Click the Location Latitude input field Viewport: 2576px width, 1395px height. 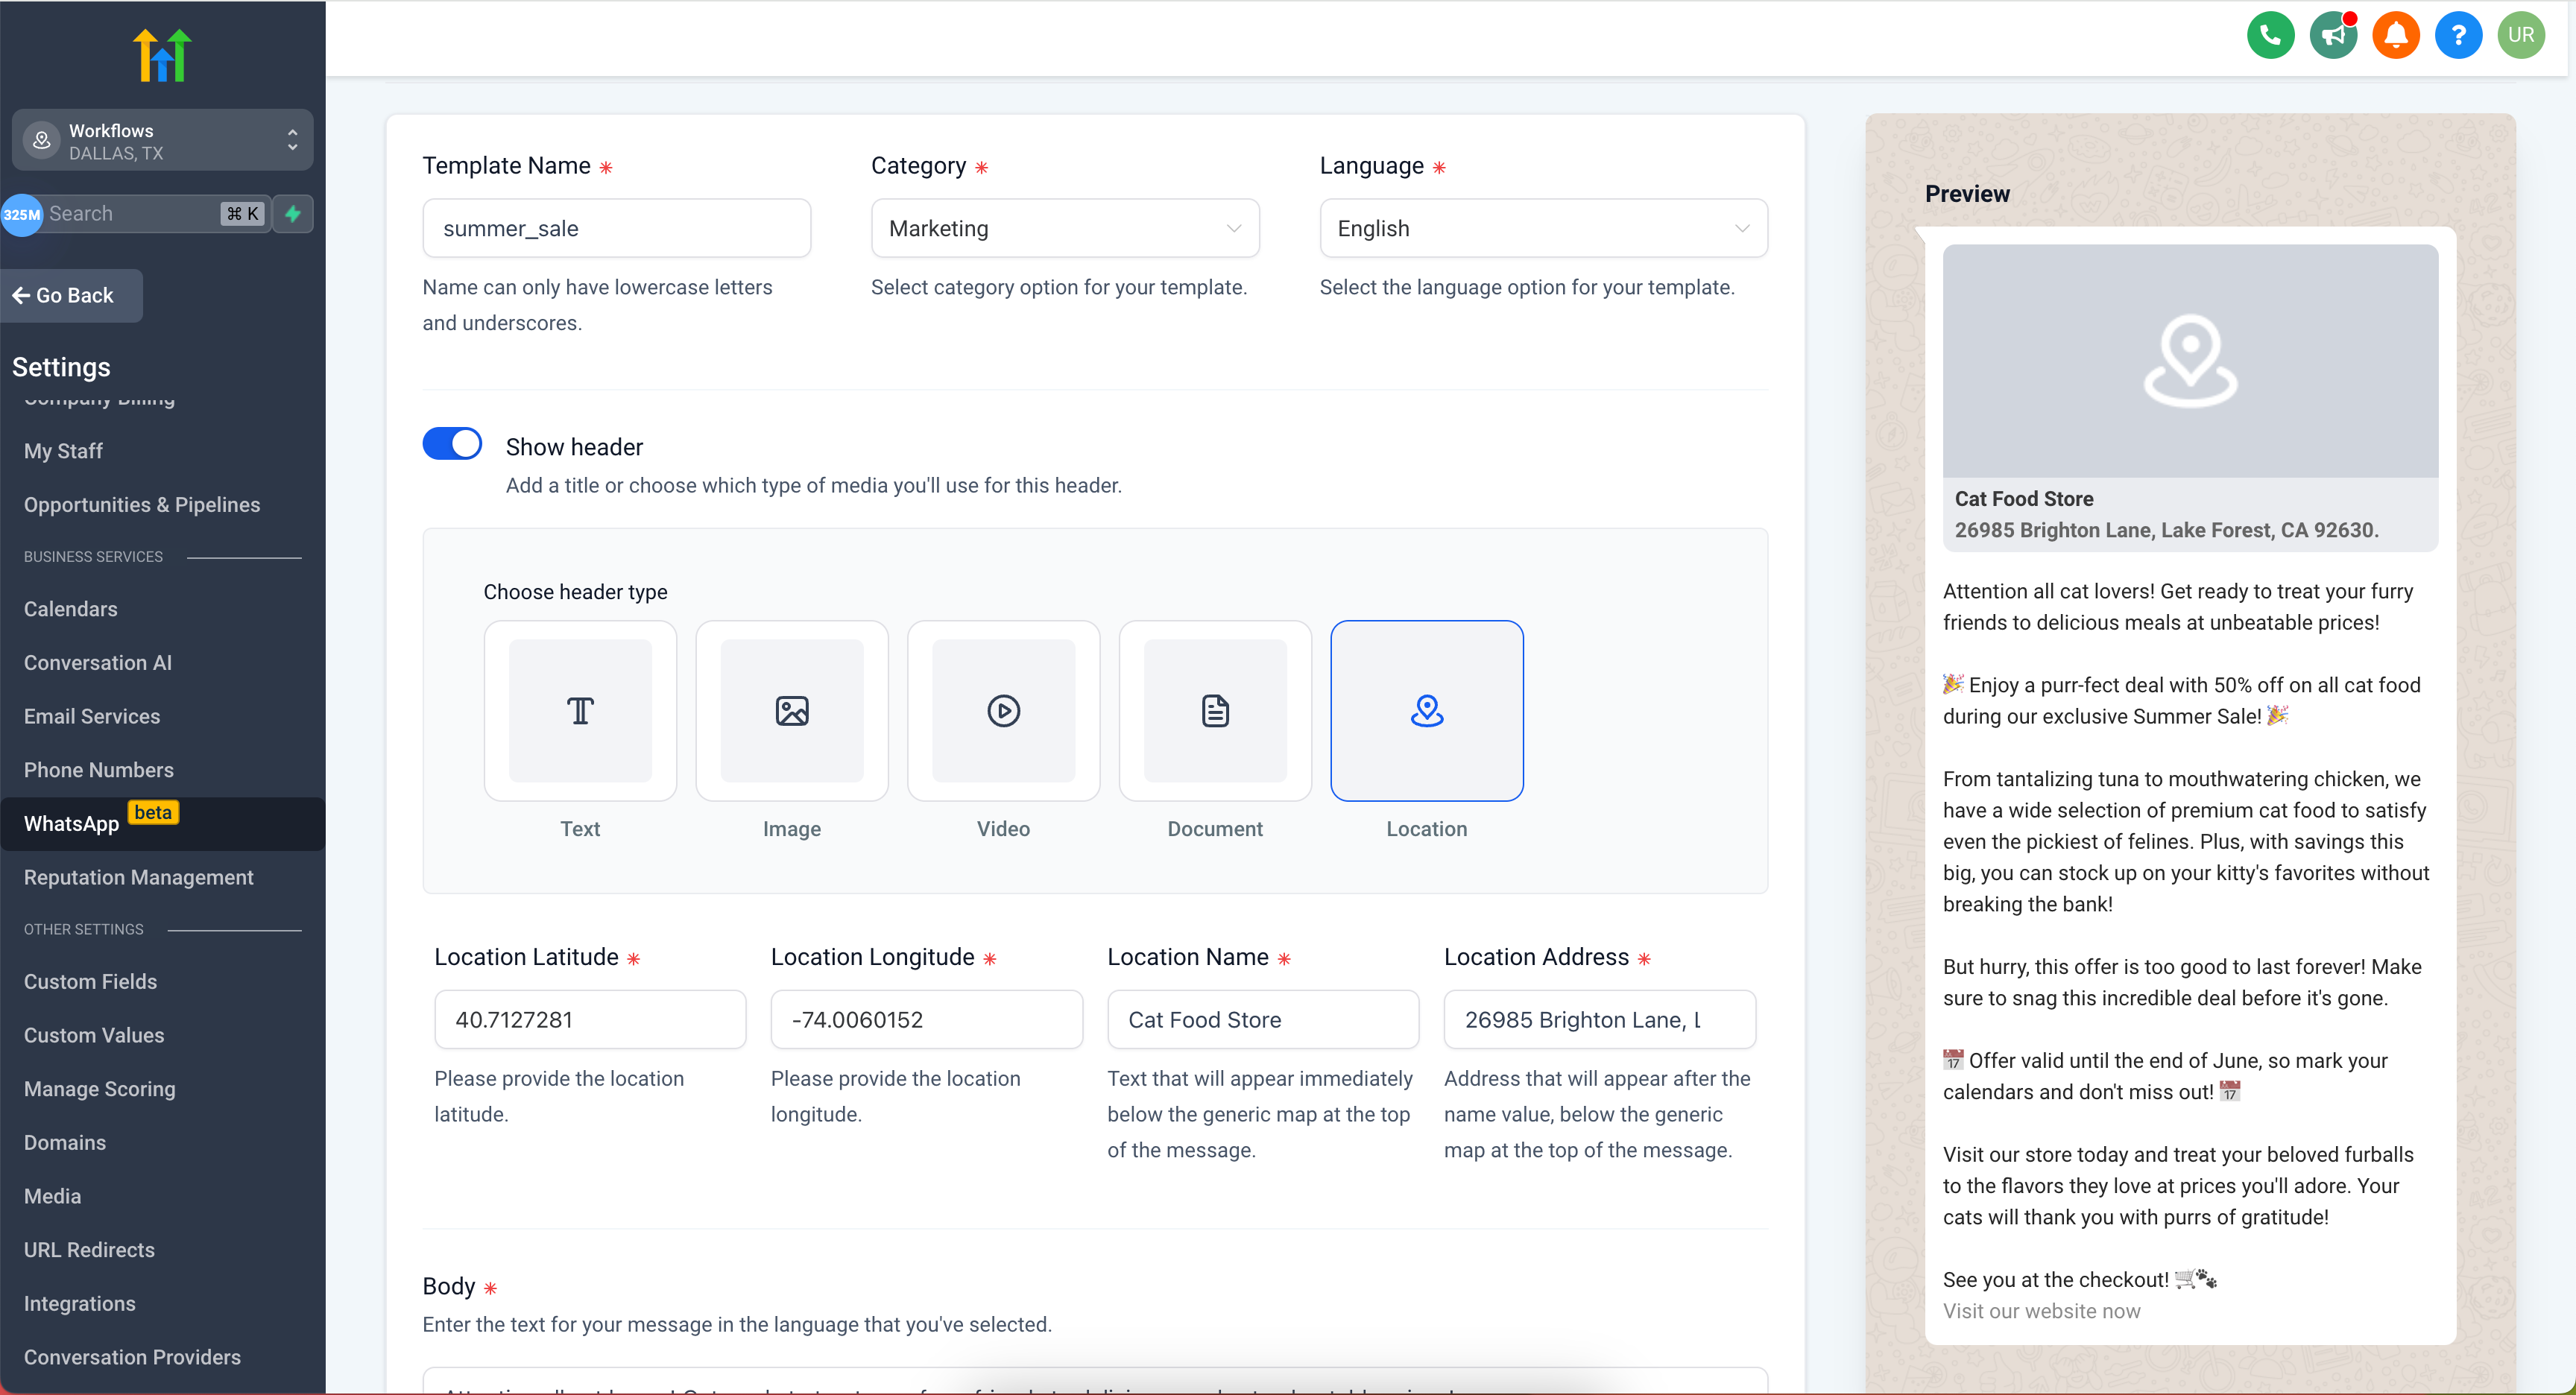(x=591, y=1020)
